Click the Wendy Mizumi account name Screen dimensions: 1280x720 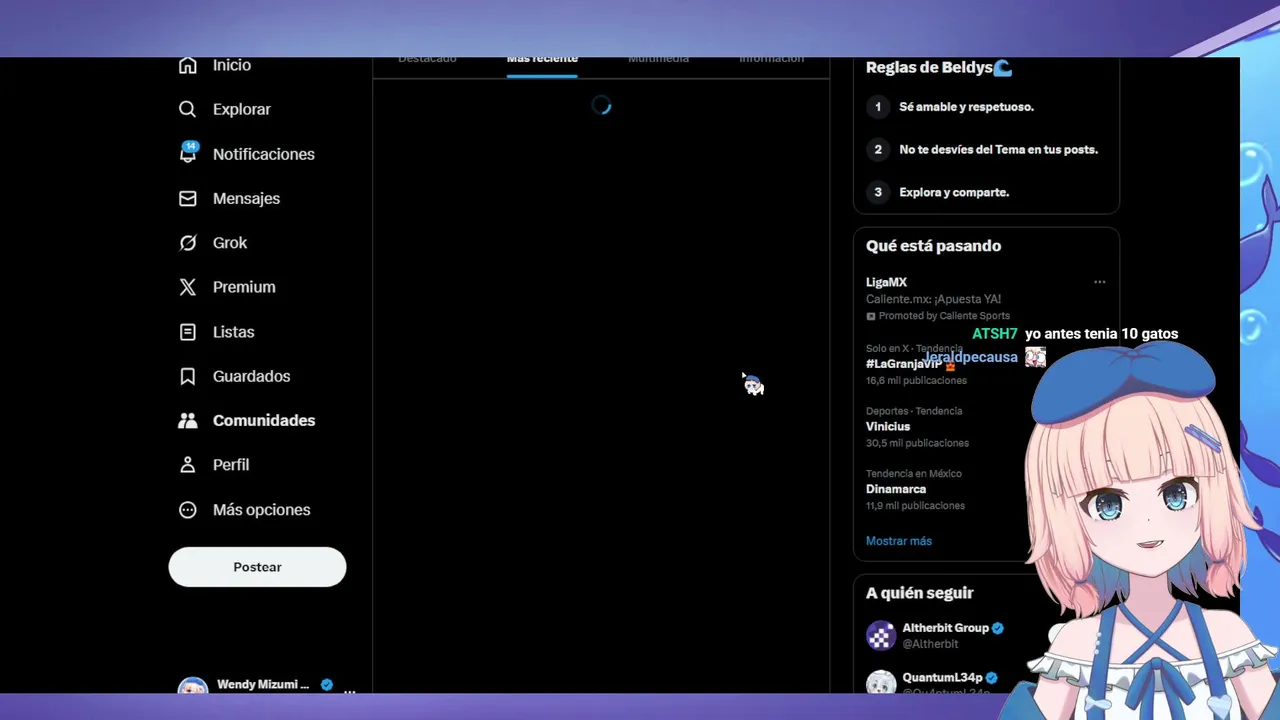pos(263,685)
